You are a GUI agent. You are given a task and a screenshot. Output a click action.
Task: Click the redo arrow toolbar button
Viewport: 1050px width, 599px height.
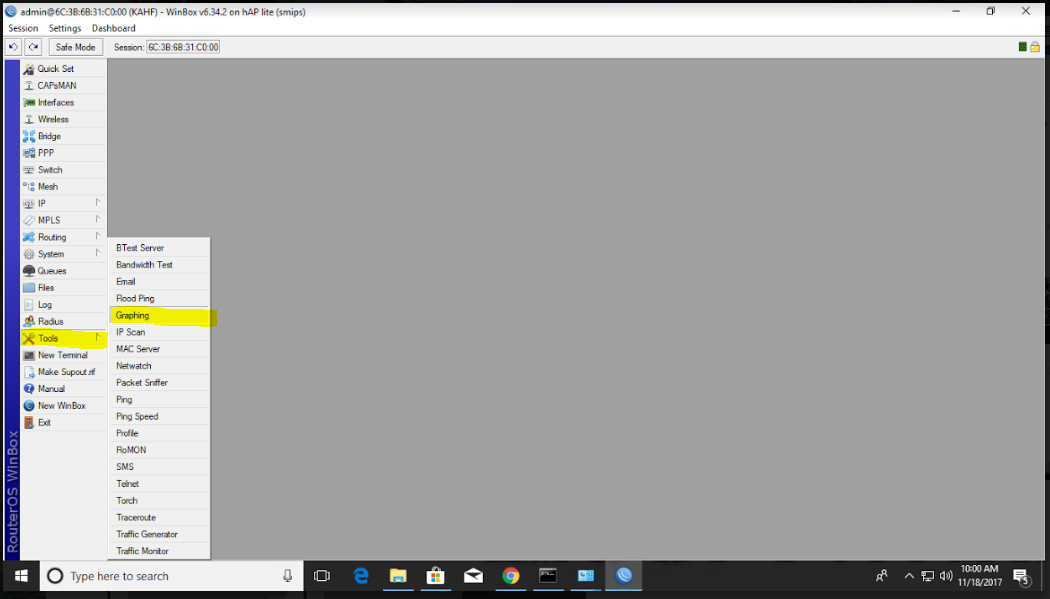(x=33, y=47)
